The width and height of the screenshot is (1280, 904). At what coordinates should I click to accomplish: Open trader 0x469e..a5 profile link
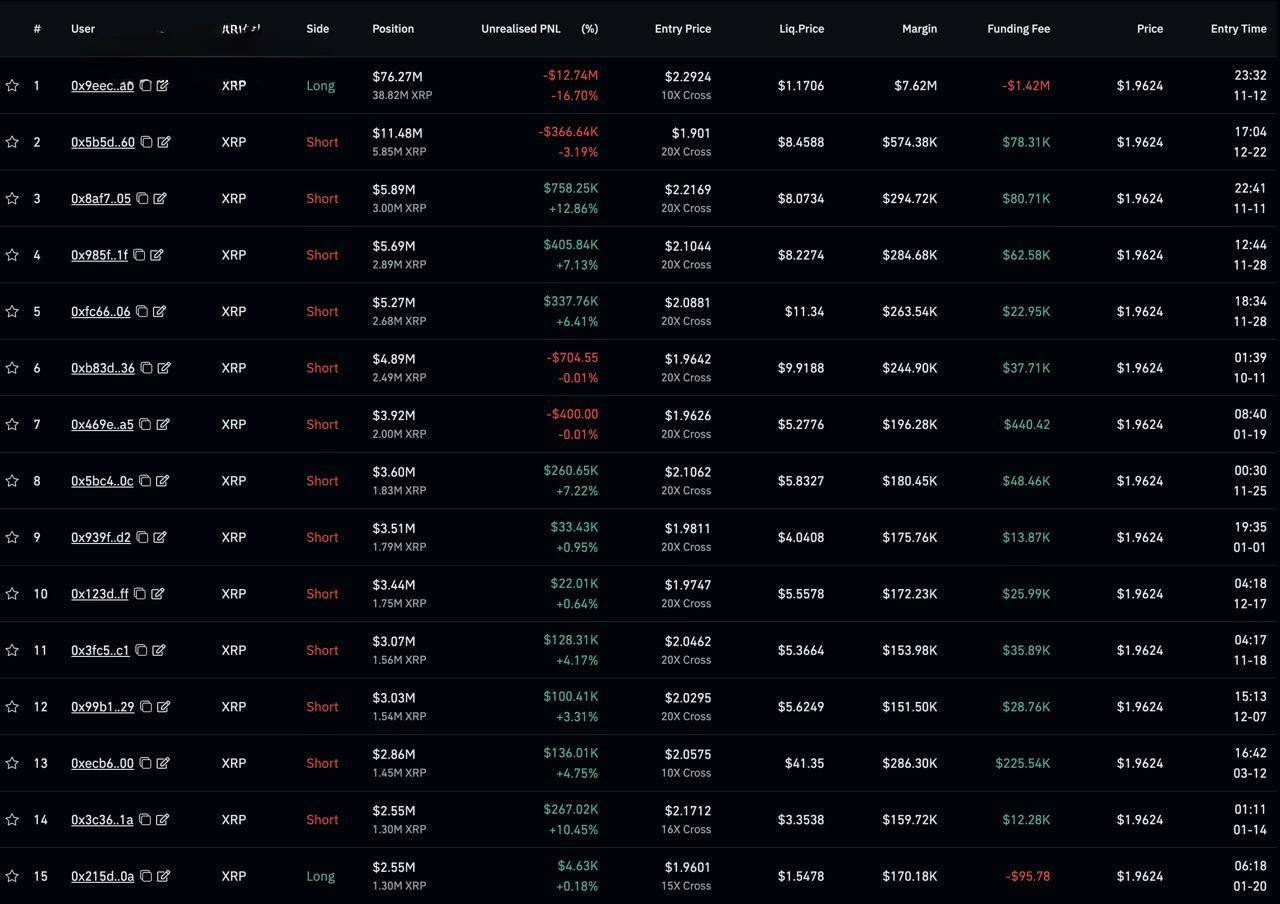pyautogui.click(x=102, y=425)
